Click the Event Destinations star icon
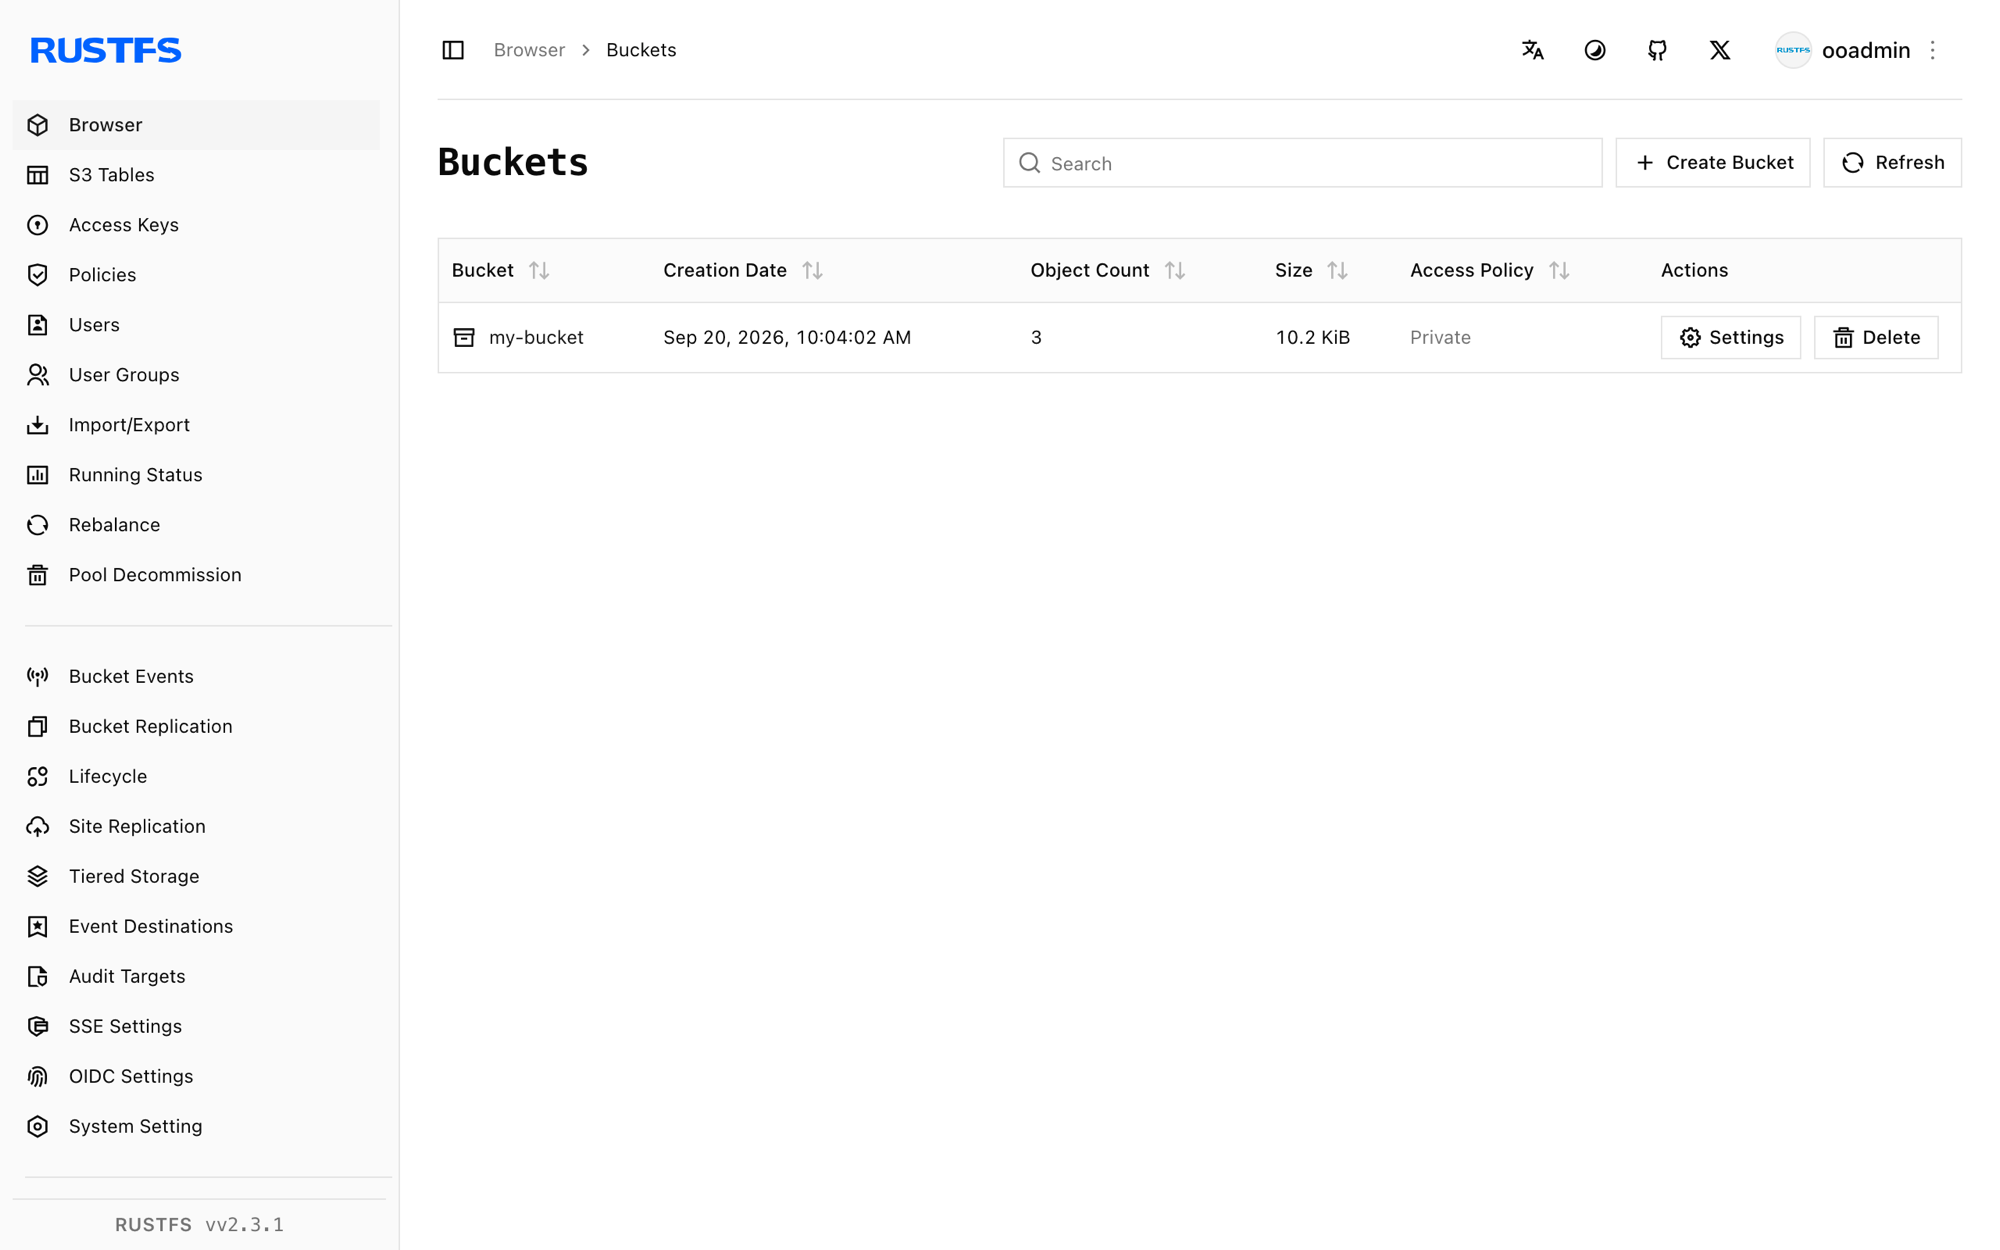 [38, 927]
